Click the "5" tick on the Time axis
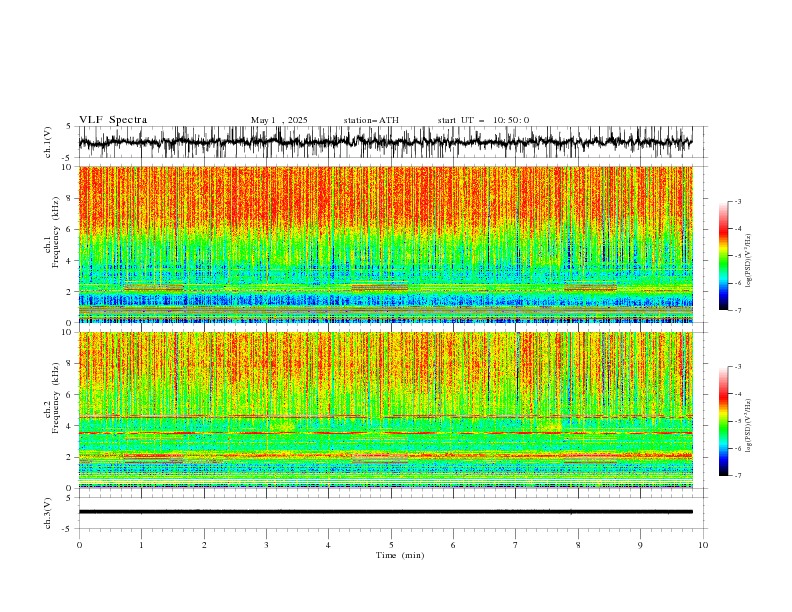Image resolution: width=792 pixels, height=612 pixels. pos(391,545)
